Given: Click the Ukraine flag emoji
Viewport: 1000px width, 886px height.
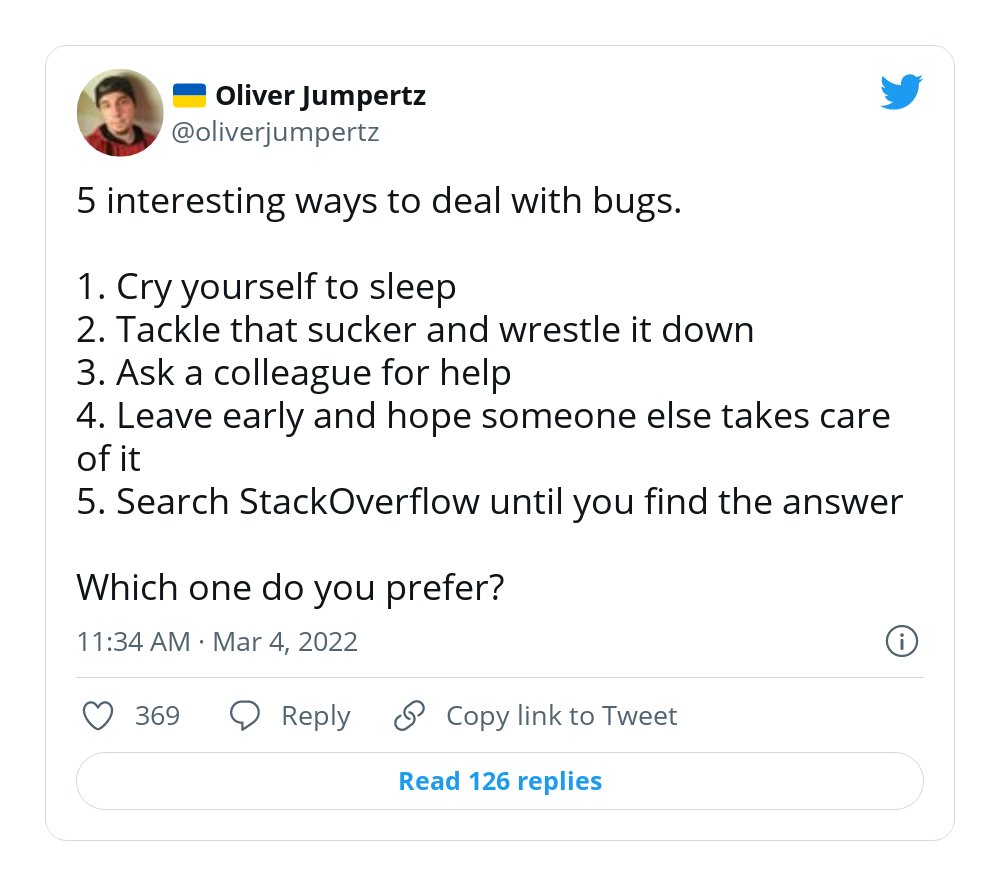Looking at the screenshot, I should click(189, 93).
